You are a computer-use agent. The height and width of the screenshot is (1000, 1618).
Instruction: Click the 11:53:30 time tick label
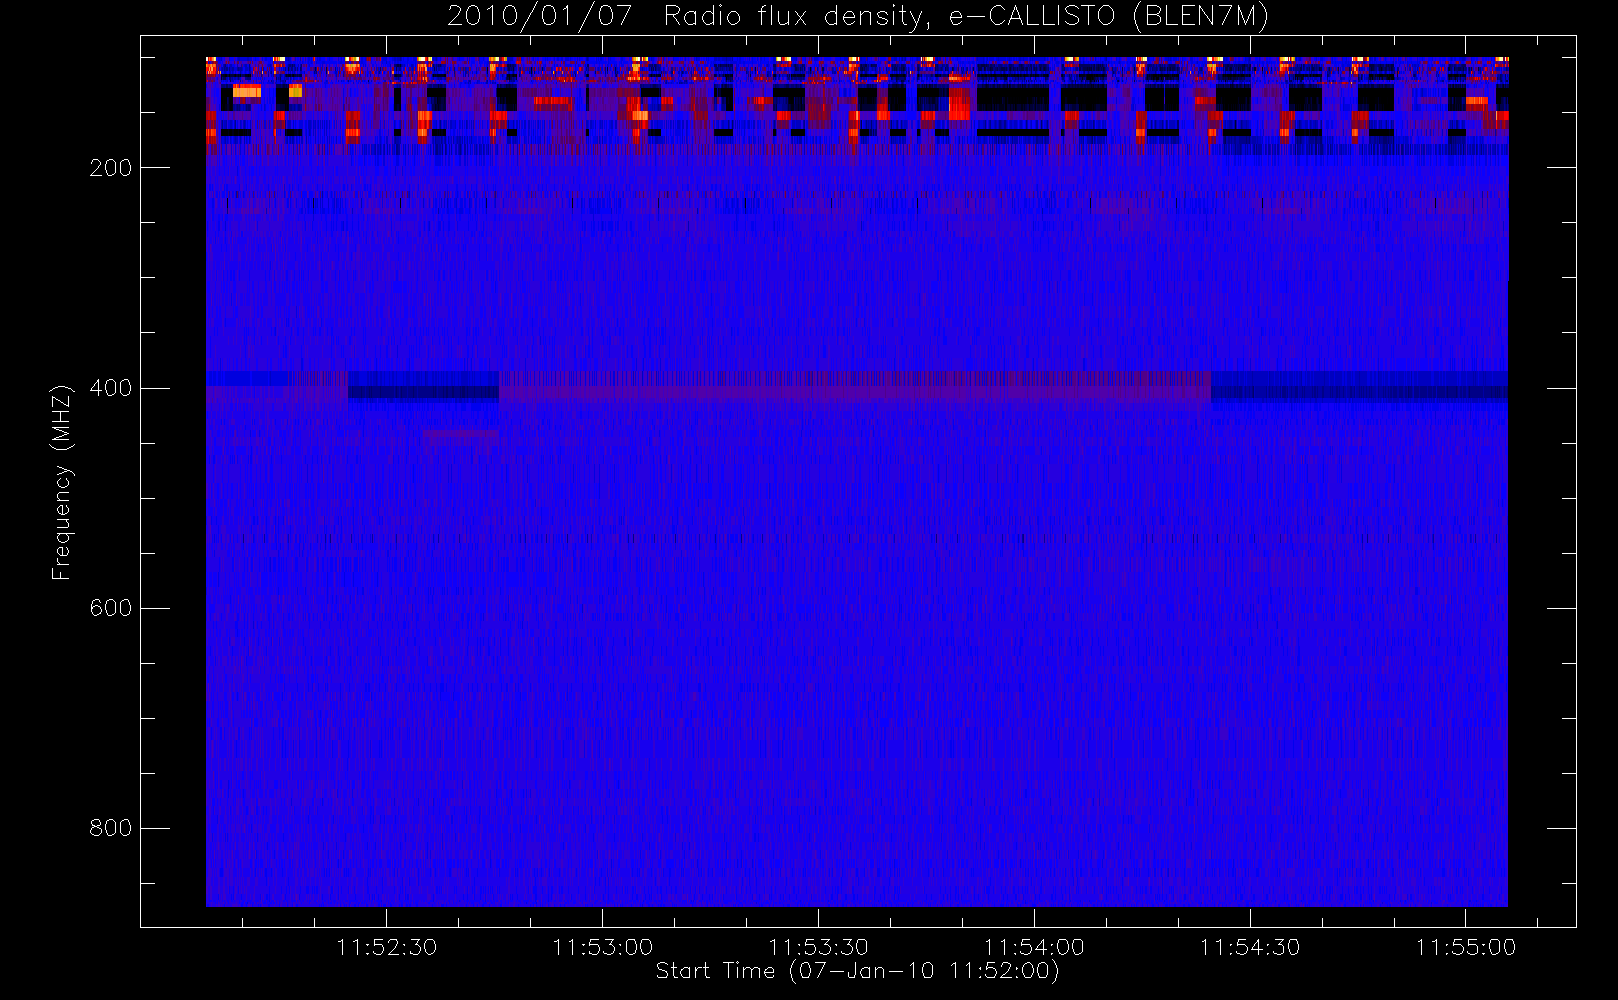pyautogui.click(x=818, y=947)
